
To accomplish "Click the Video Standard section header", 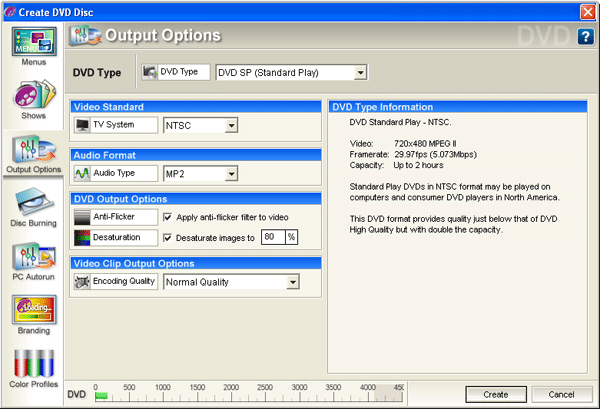I will [196, 107].
